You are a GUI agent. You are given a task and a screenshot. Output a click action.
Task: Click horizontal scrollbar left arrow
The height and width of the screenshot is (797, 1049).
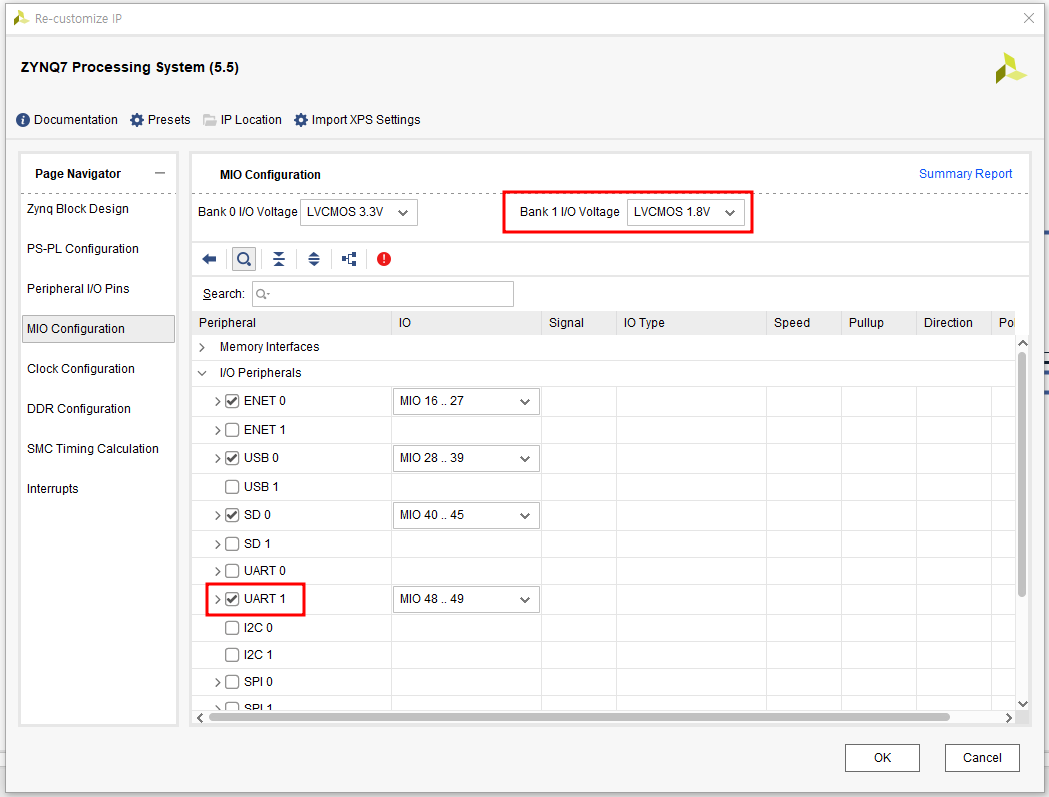coord(200,718)
